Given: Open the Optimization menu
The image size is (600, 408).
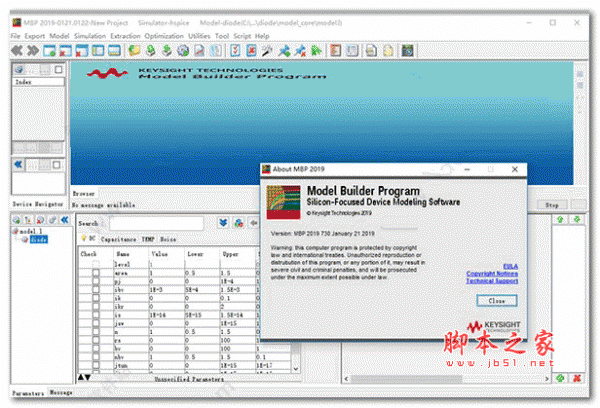Looking at the screenshot, I should coord(164,36).
